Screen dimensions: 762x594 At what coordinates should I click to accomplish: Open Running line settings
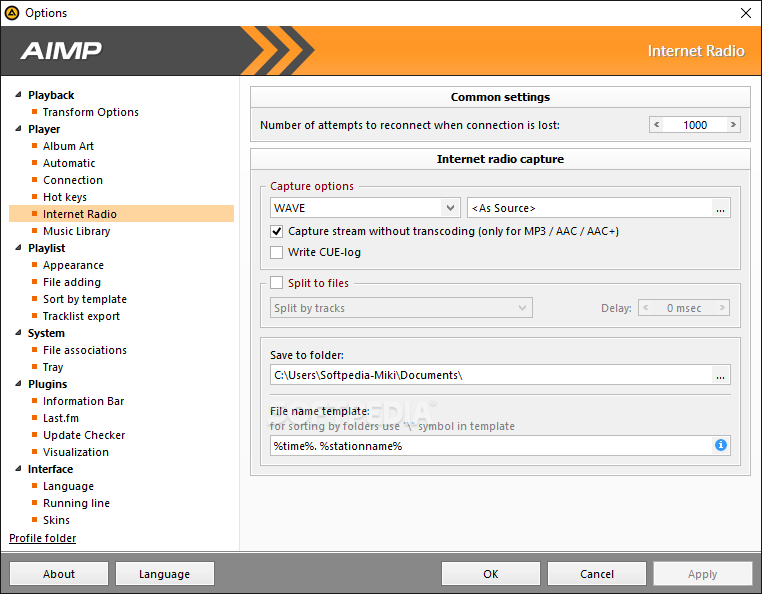point(76,504)
